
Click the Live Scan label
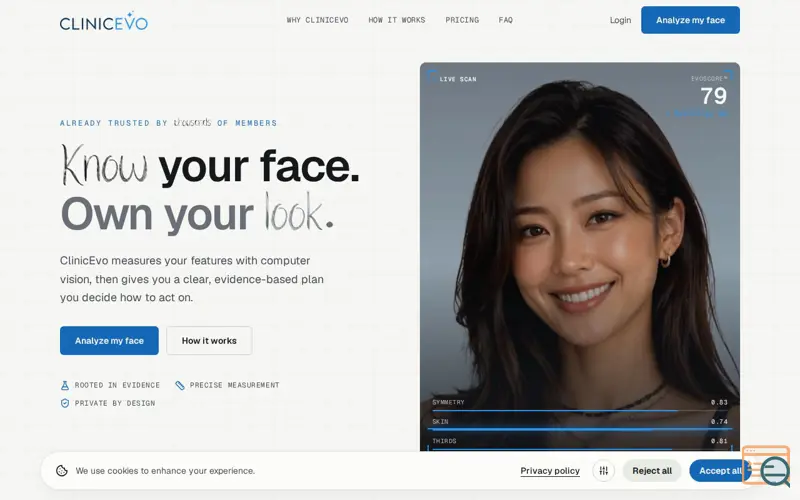point(458,79)
